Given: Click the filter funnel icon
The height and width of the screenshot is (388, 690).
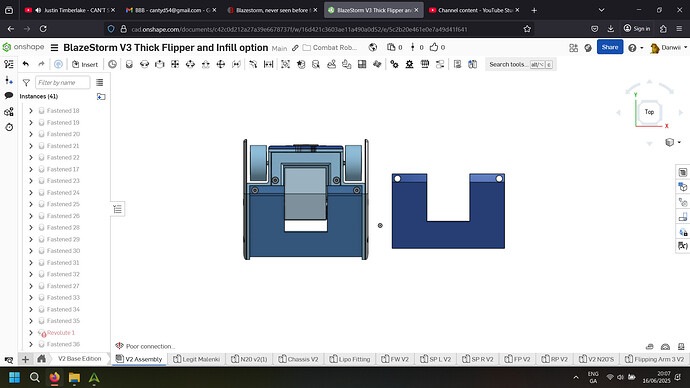Looking at the screenshot, I should [26, 82].
